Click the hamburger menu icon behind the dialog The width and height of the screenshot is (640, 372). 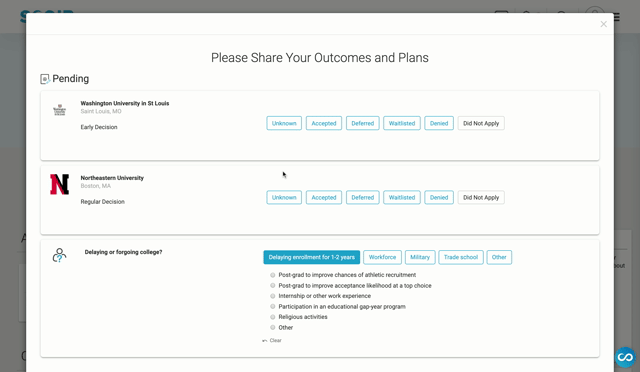(x=617, y=17)
